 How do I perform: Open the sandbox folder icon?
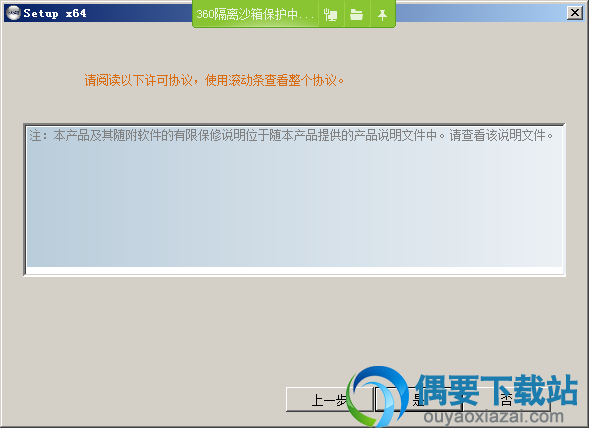click(x=356, y=15)
